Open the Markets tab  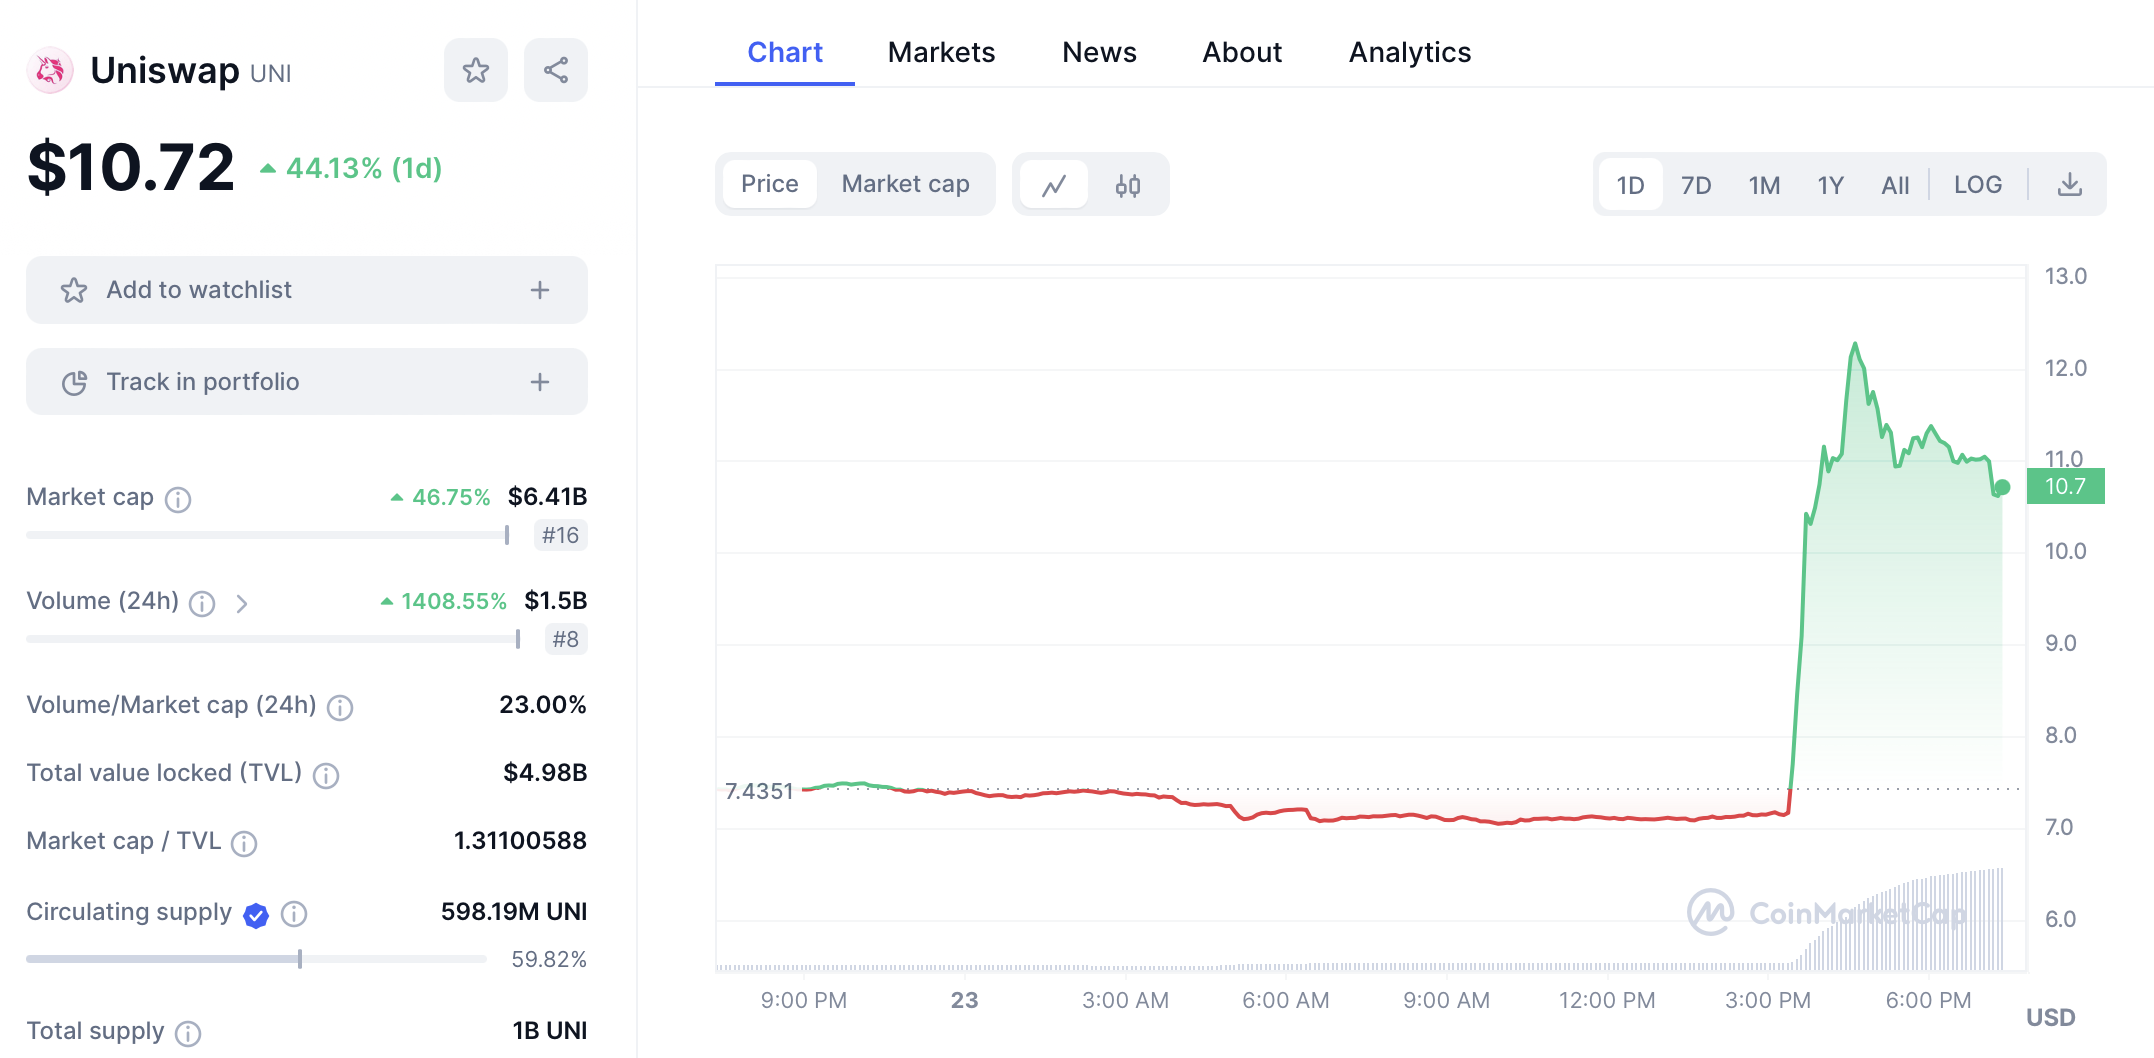click(941, 52)
